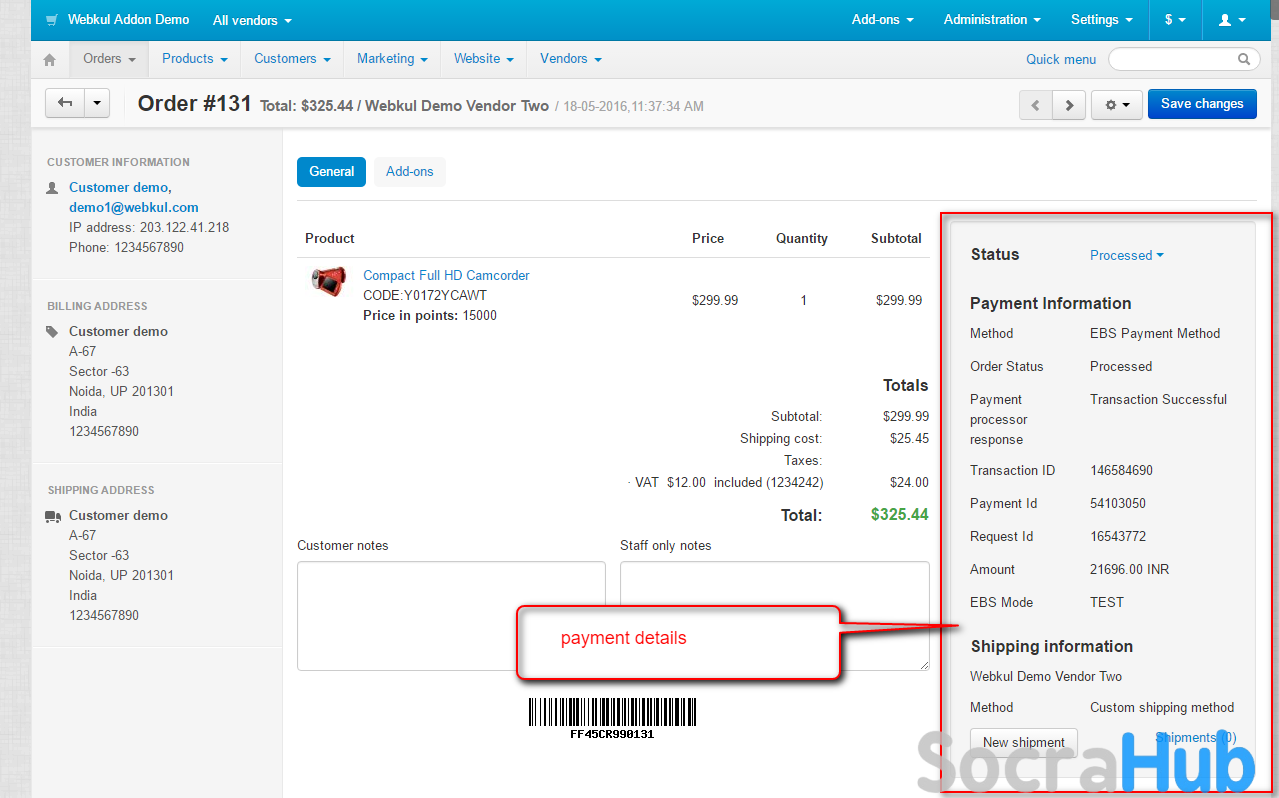Click the Save changes button

1202,104
